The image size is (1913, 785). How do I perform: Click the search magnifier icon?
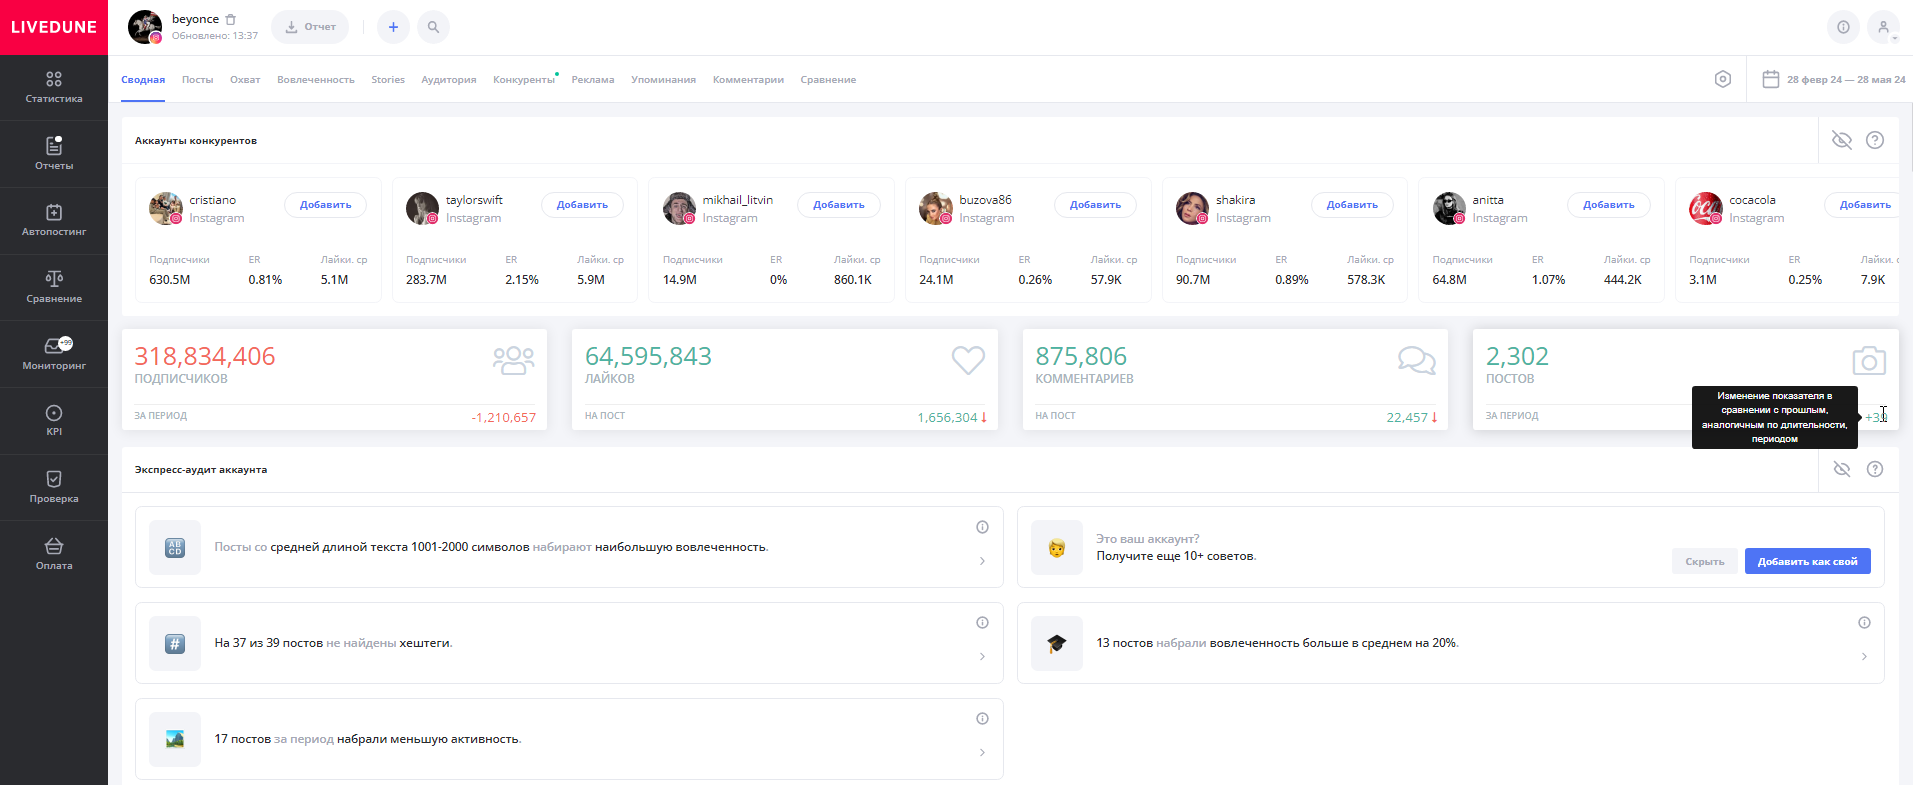point(433,27)
